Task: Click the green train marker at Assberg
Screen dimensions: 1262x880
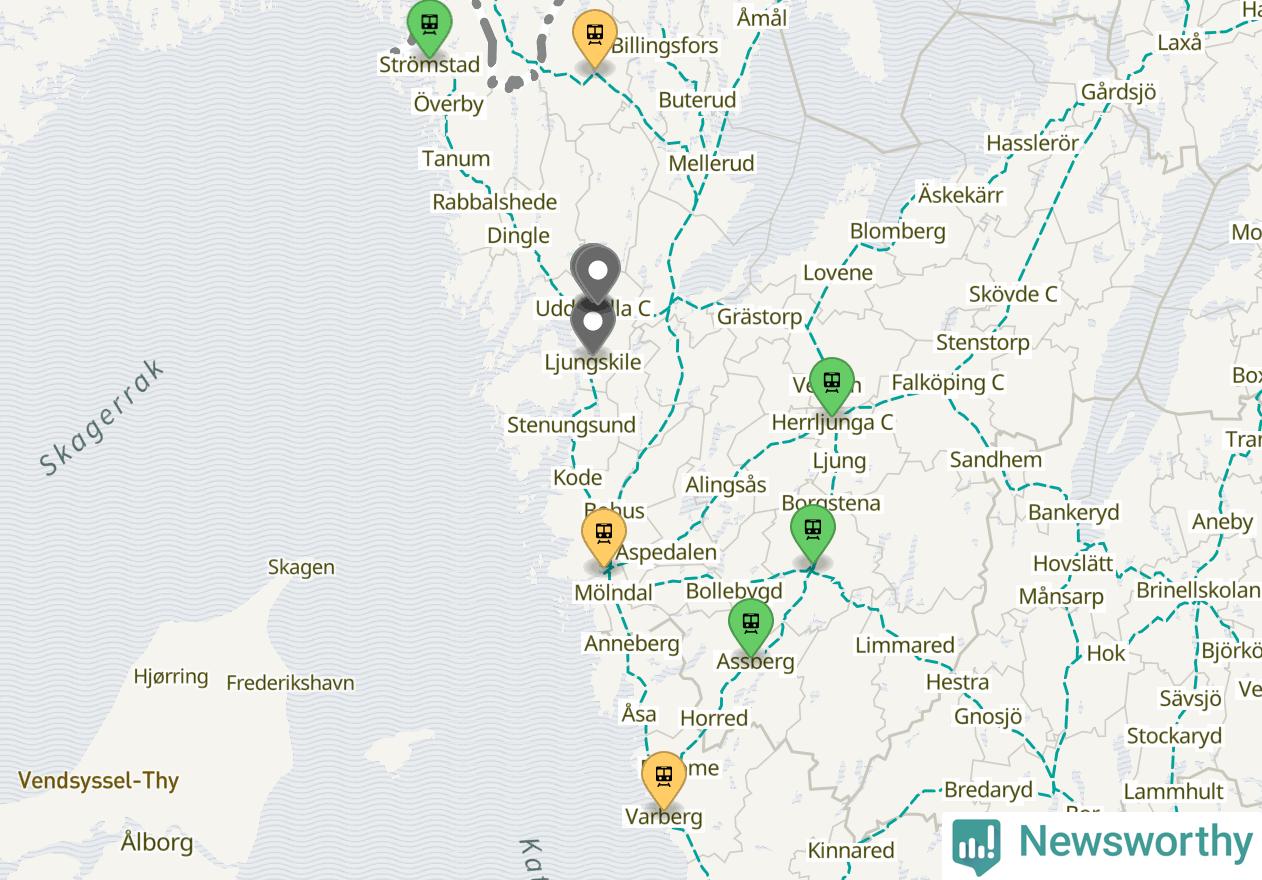Action: click(x=750, y=628)
